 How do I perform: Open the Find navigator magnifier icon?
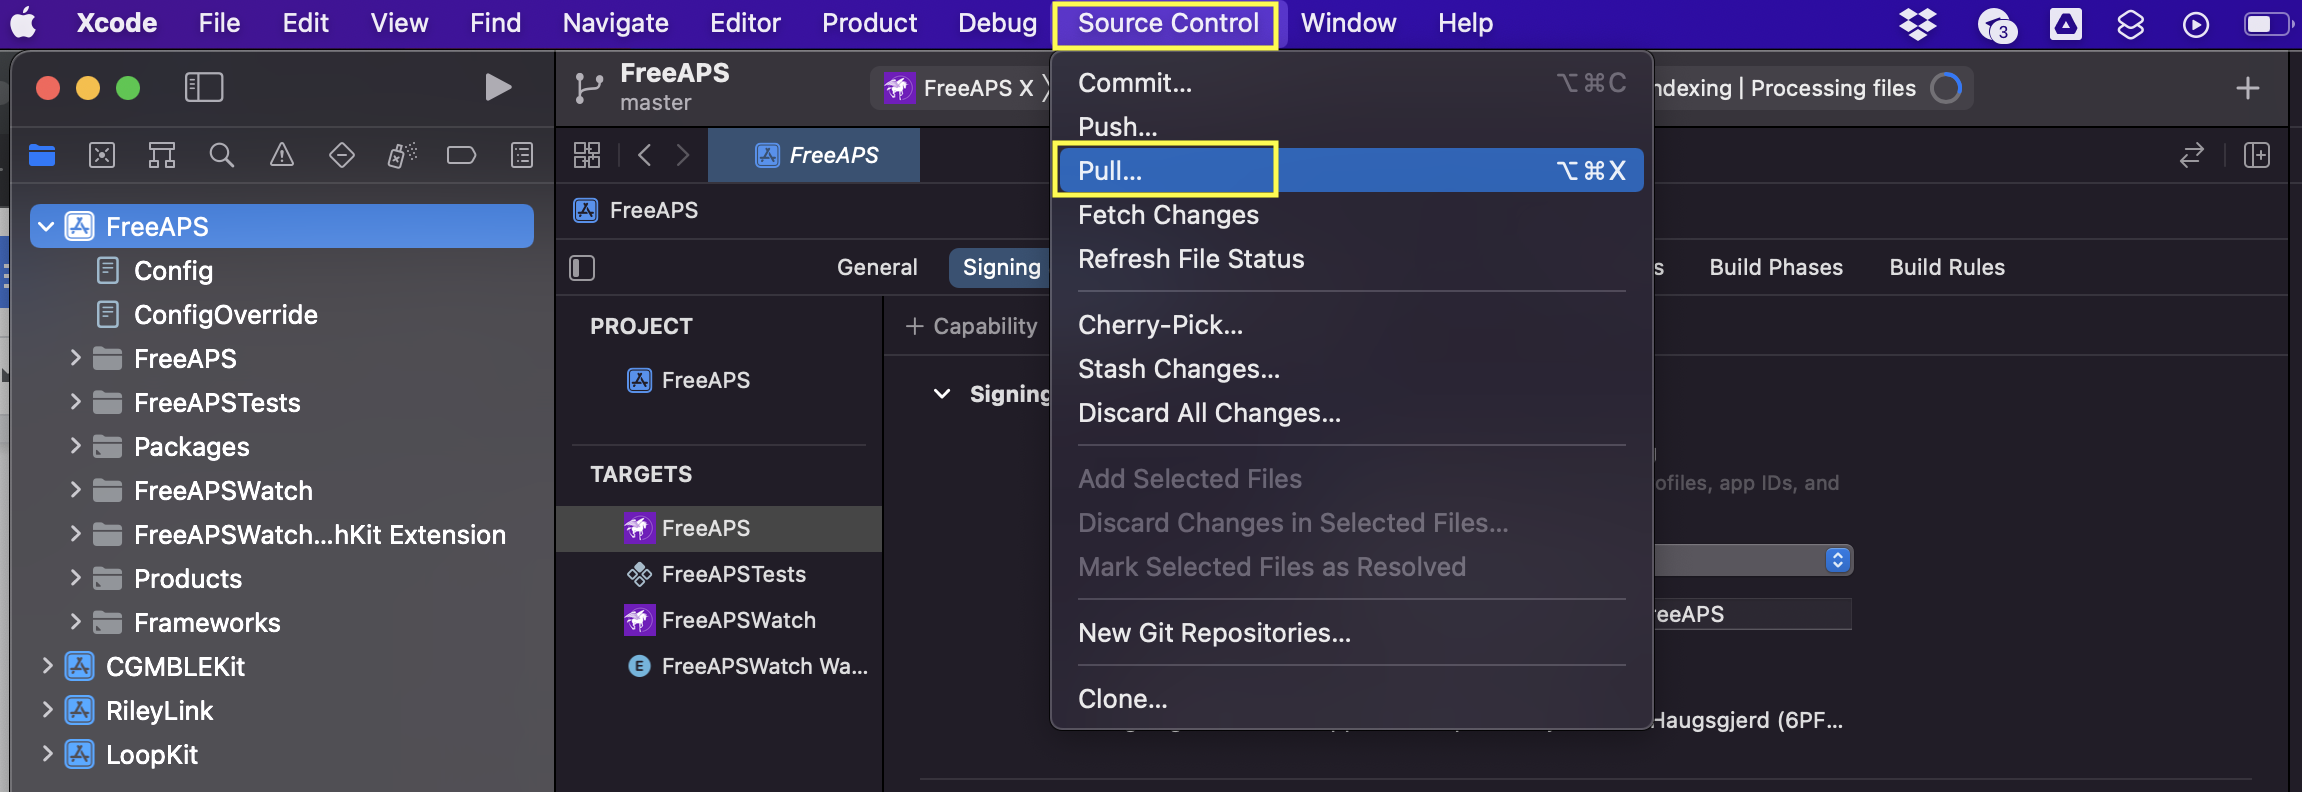(x=222, y=155)
